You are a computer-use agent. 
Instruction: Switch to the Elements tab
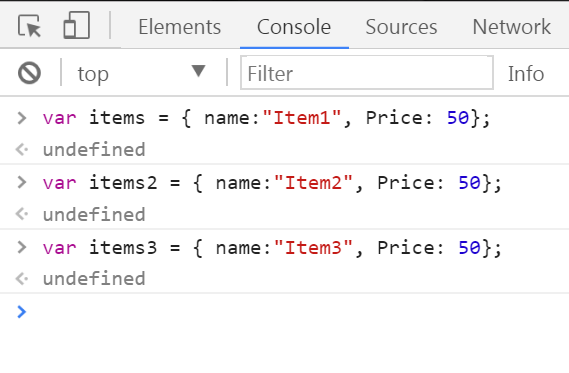[x=180, y=26]
